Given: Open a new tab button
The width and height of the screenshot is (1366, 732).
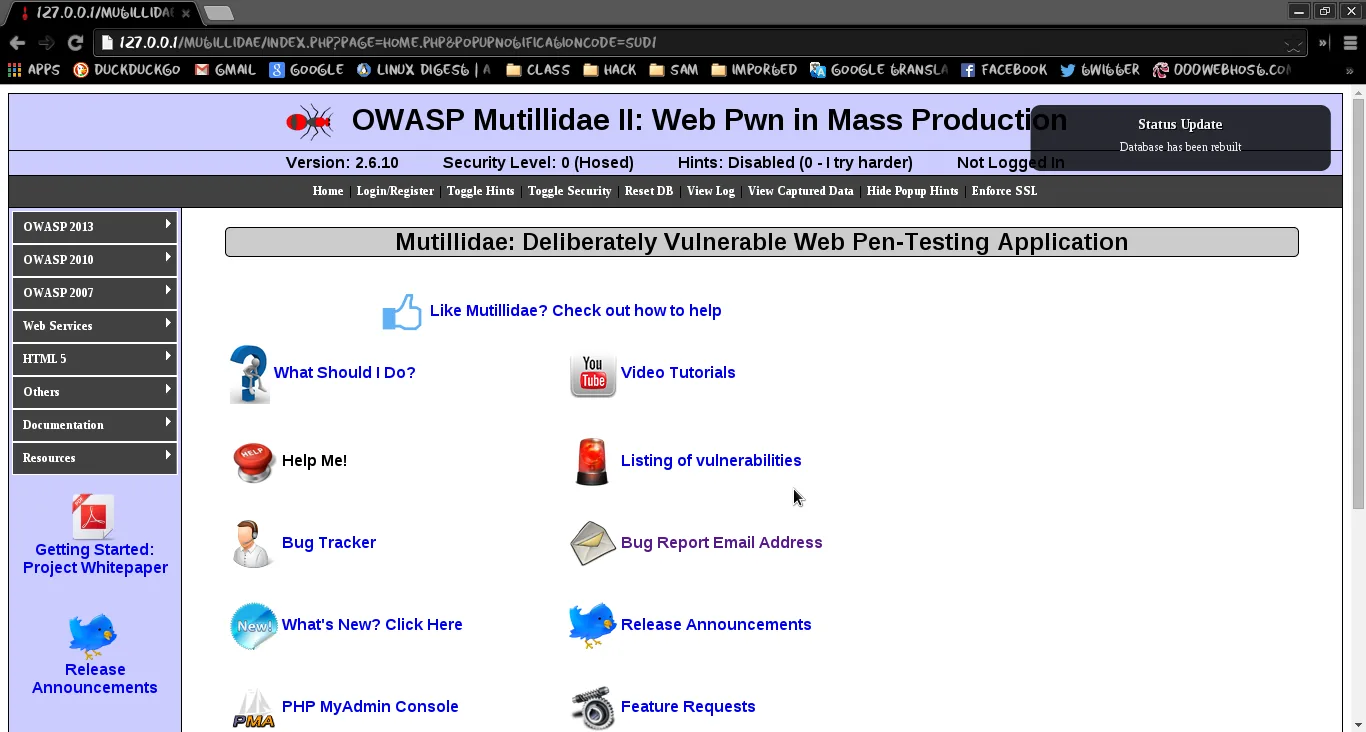Looking at the screenshot, I should 218,13.
